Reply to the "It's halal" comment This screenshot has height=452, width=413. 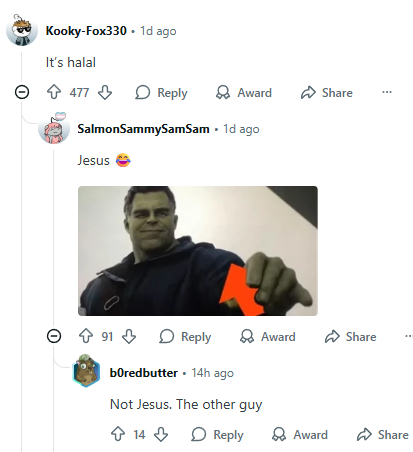(161, 93)
